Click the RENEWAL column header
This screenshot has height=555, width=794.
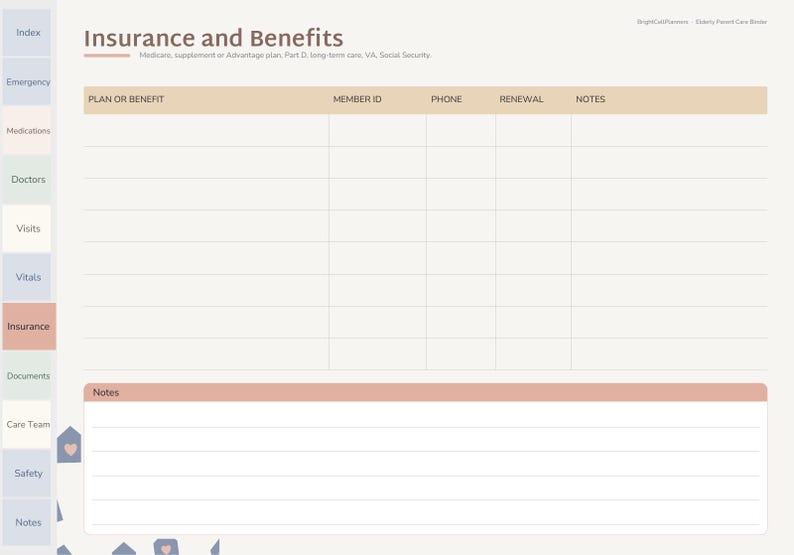point(521,99)
